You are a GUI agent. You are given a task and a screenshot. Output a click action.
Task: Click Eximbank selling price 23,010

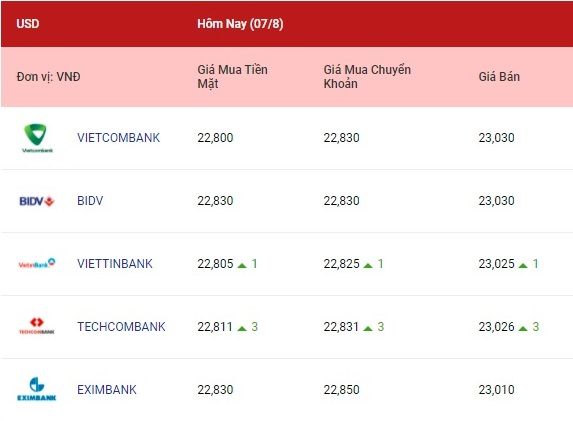click(496, 390)
